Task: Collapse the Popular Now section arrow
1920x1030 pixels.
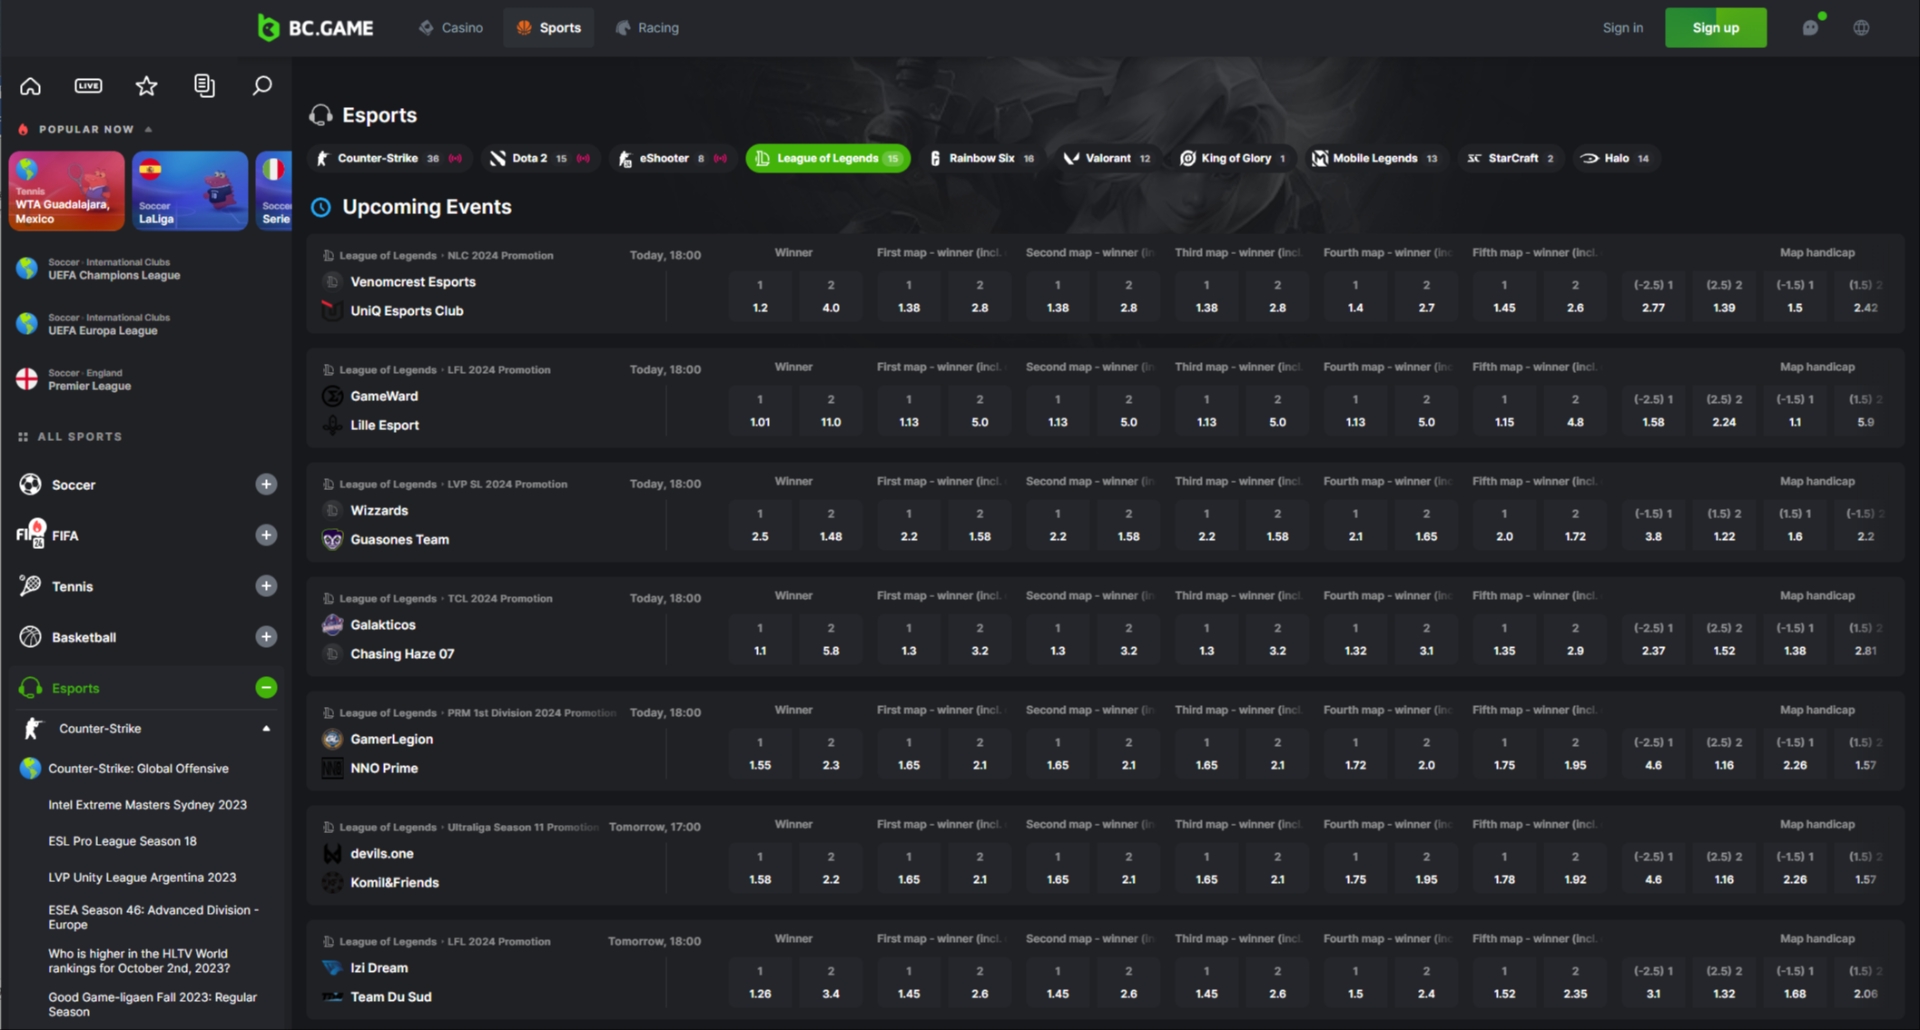Action: click(148, 130)
